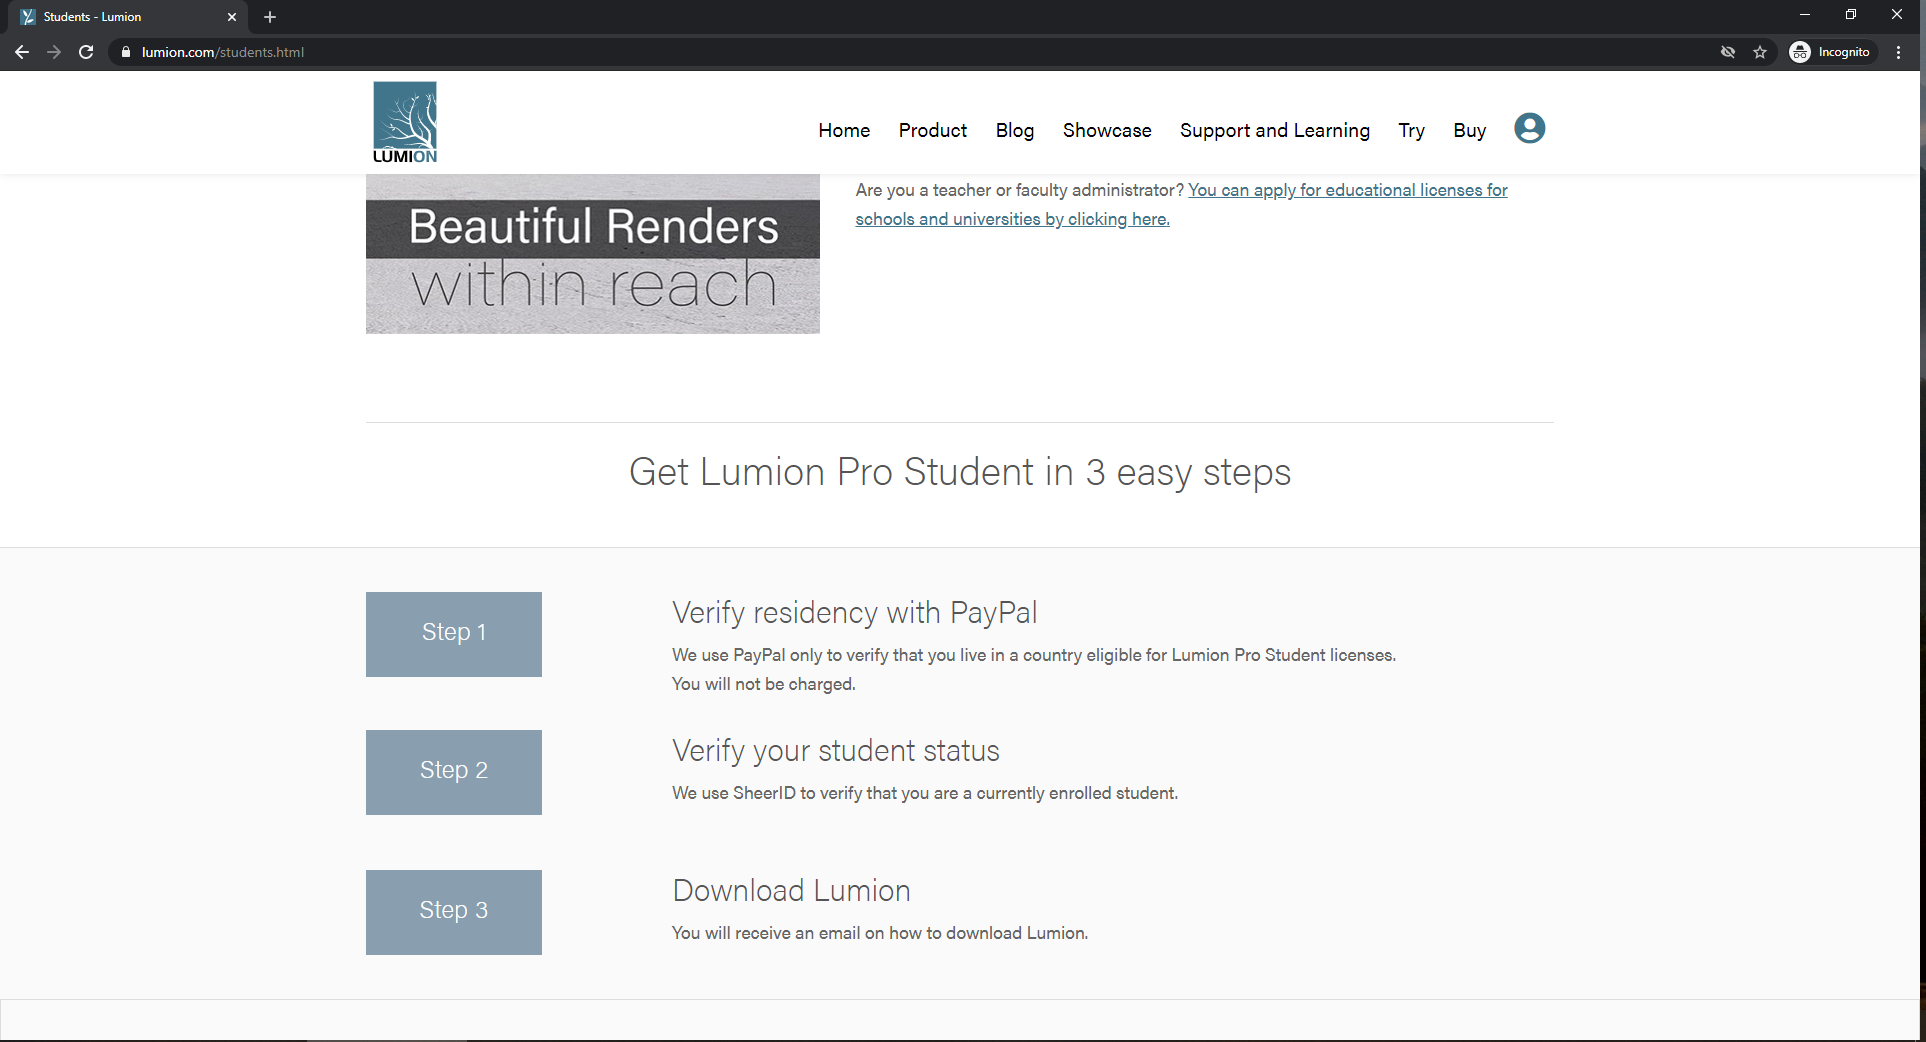This screenshot has width=1926, height=1042.
Task: Open a new browser tab
Action: click(270, 17)
